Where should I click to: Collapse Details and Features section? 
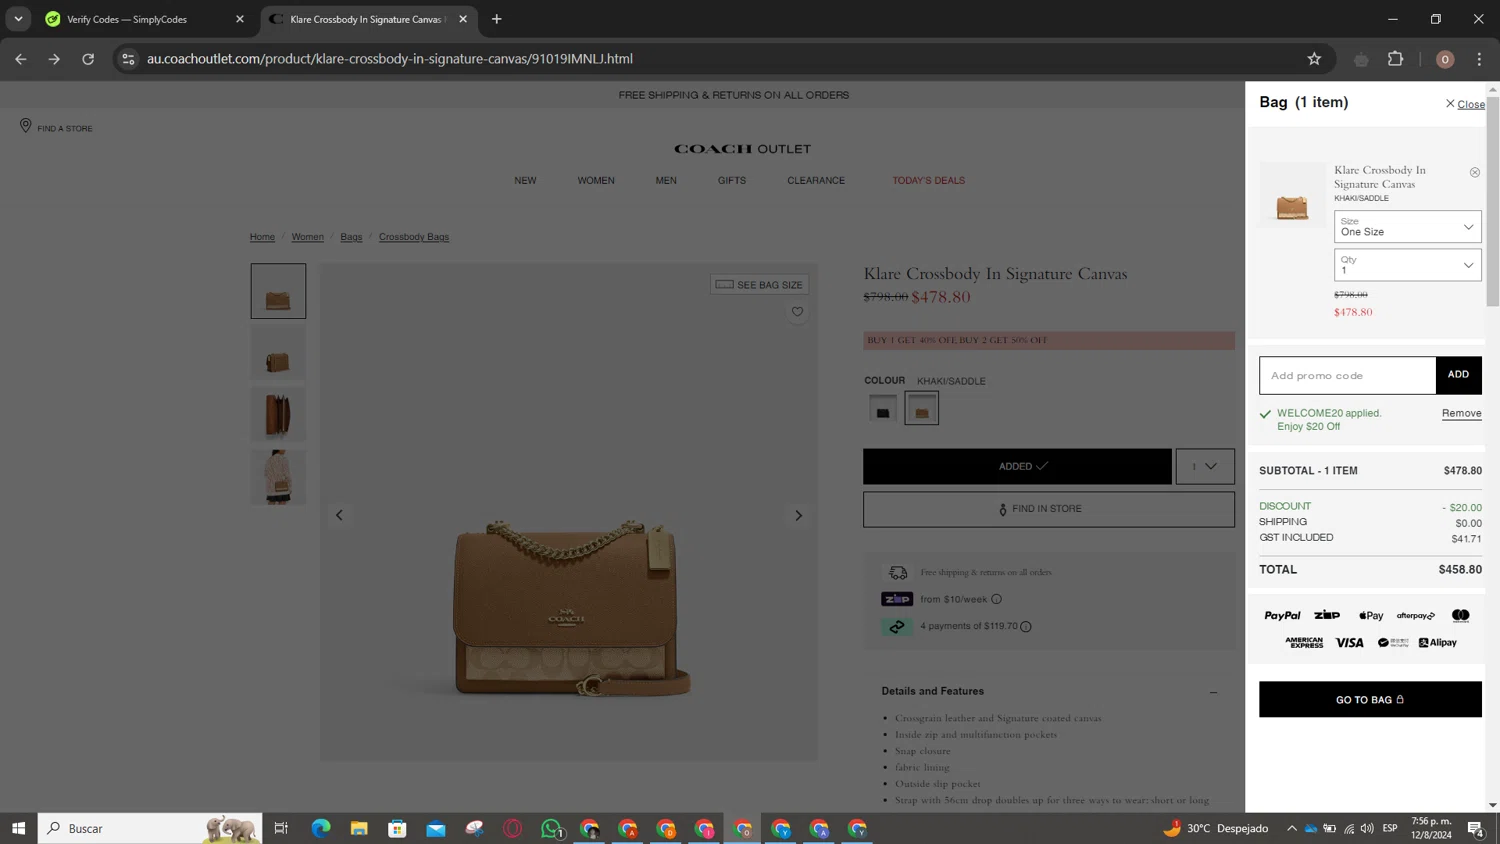coord(1213,692)
